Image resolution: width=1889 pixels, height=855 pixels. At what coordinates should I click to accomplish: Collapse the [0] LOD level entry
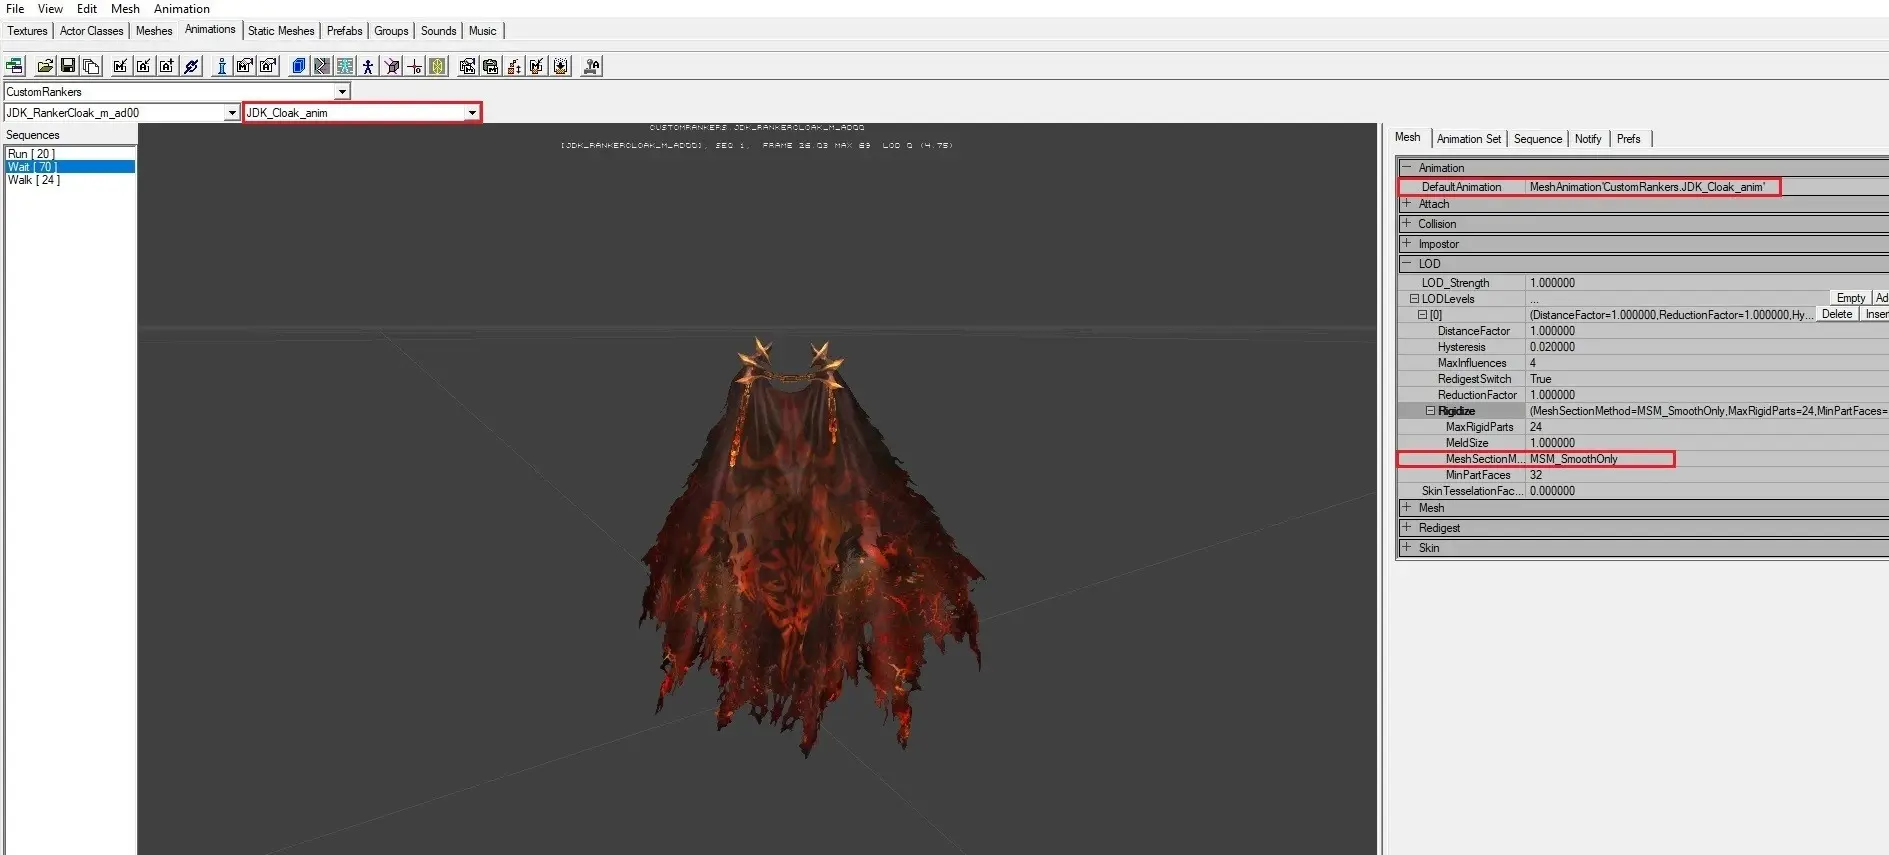[x=1422, y=315]
